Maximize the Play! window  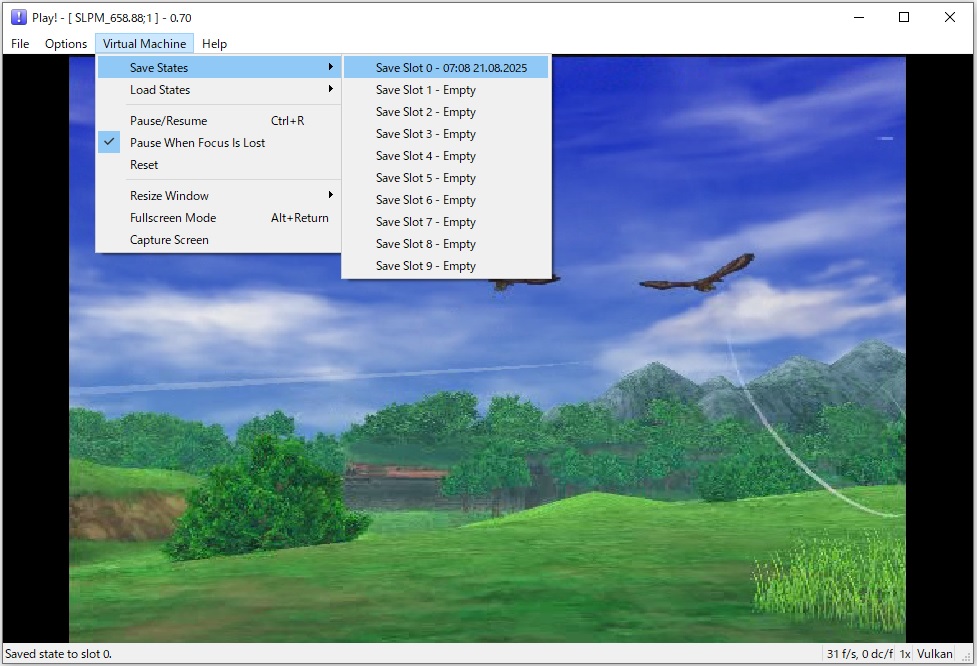(904, 17)
